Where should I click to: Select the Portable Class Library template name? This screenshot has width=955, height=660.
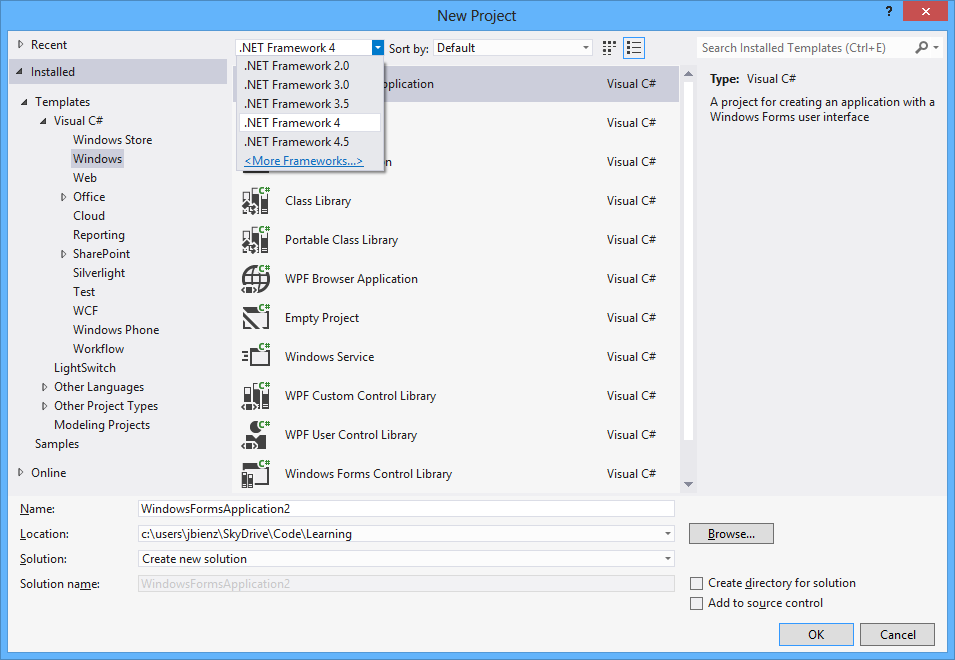(341, 240)
